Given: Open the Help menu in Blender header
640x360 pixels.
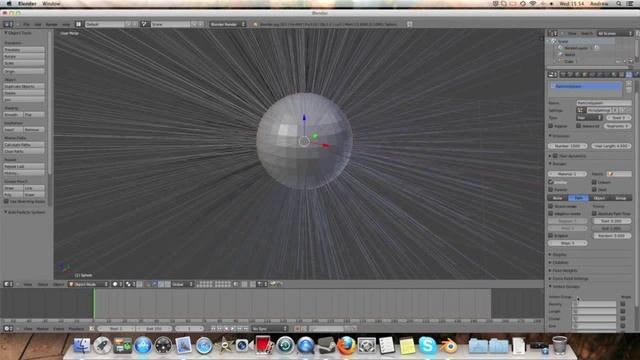Looking at the screenshot, I should 66,24.
